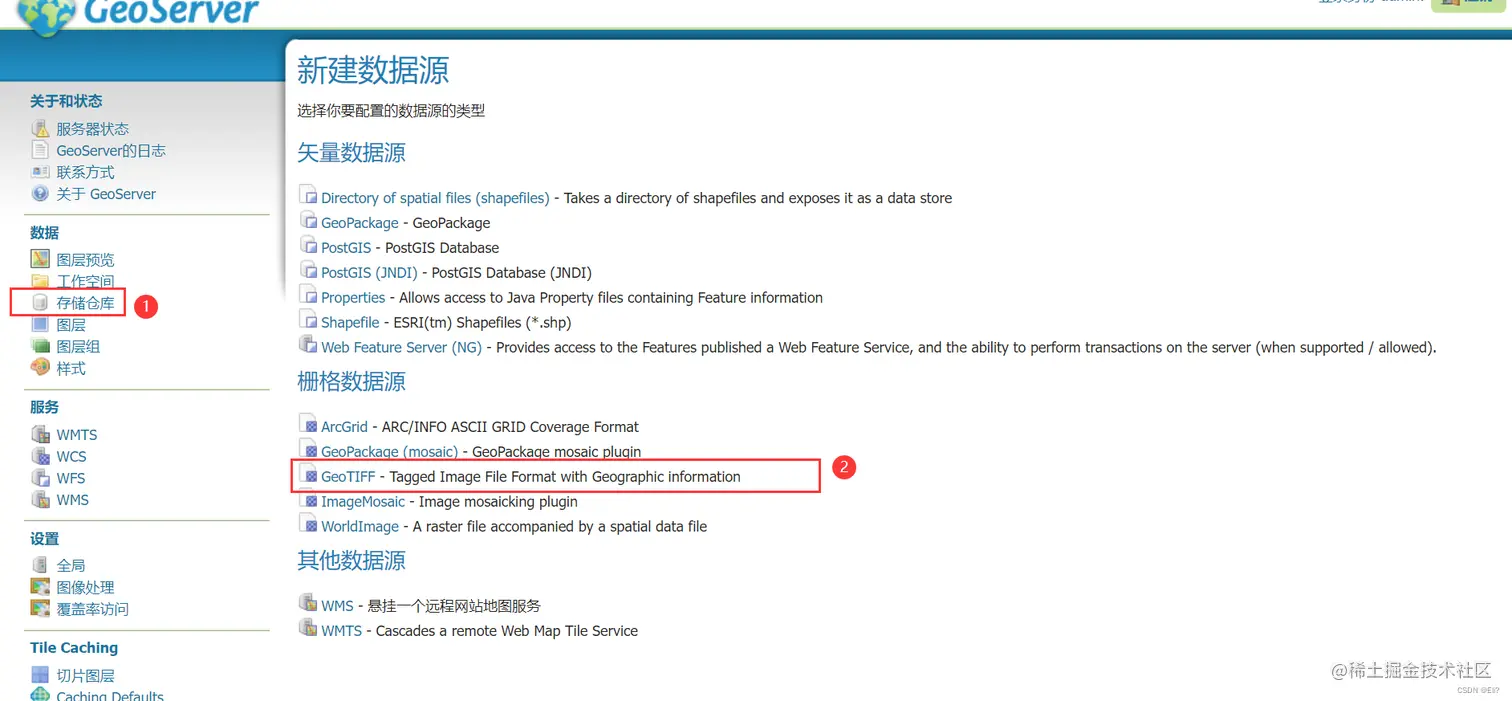Click the contact information card icon
Screen dimensions: 1512x701
[x=40, y=172]
